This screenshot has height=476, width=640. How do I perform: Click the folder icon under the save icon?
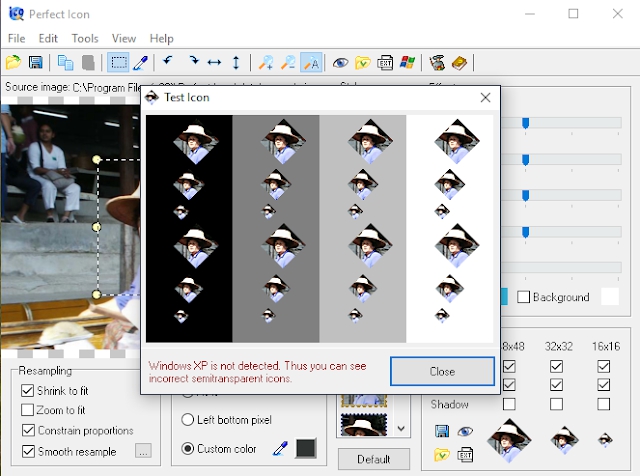[x=442, y=454]
